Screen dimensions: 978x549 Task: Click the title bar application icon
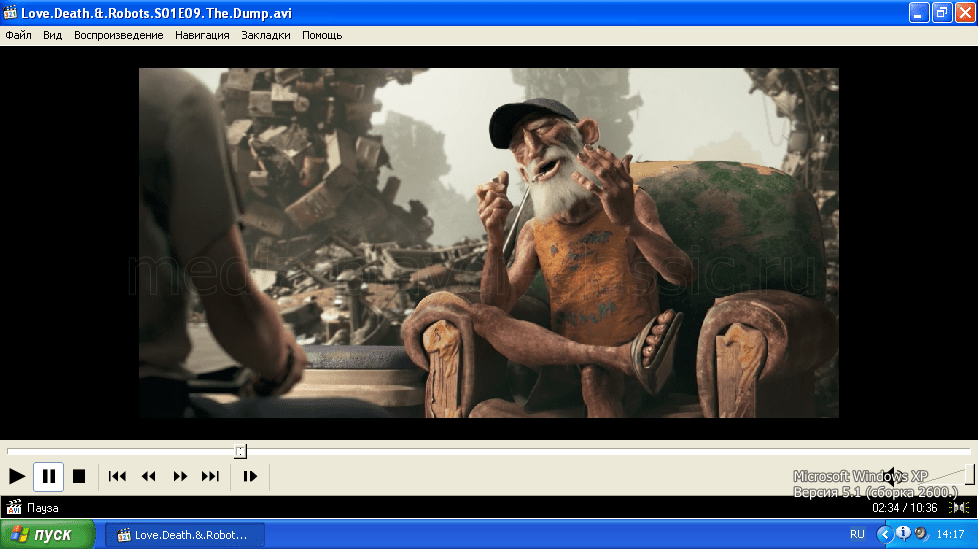(10, 12)
